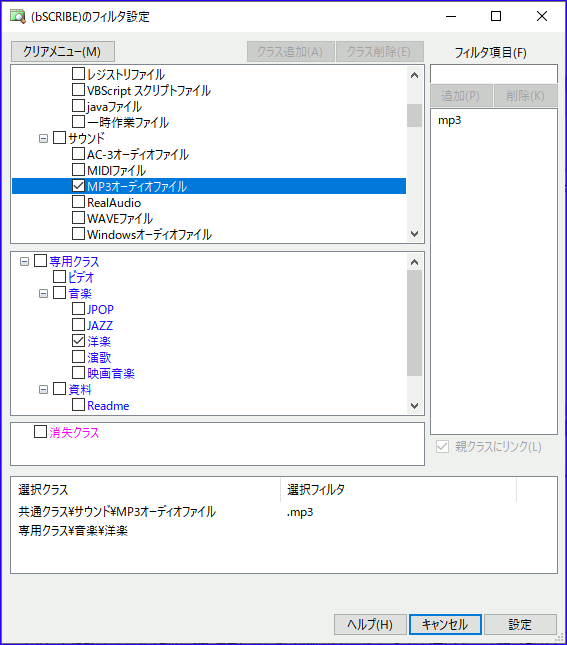Collapse the 音楽 tree node
This screenshot has width=567, height=645.
pyautogui.click(x=43, y=294)
